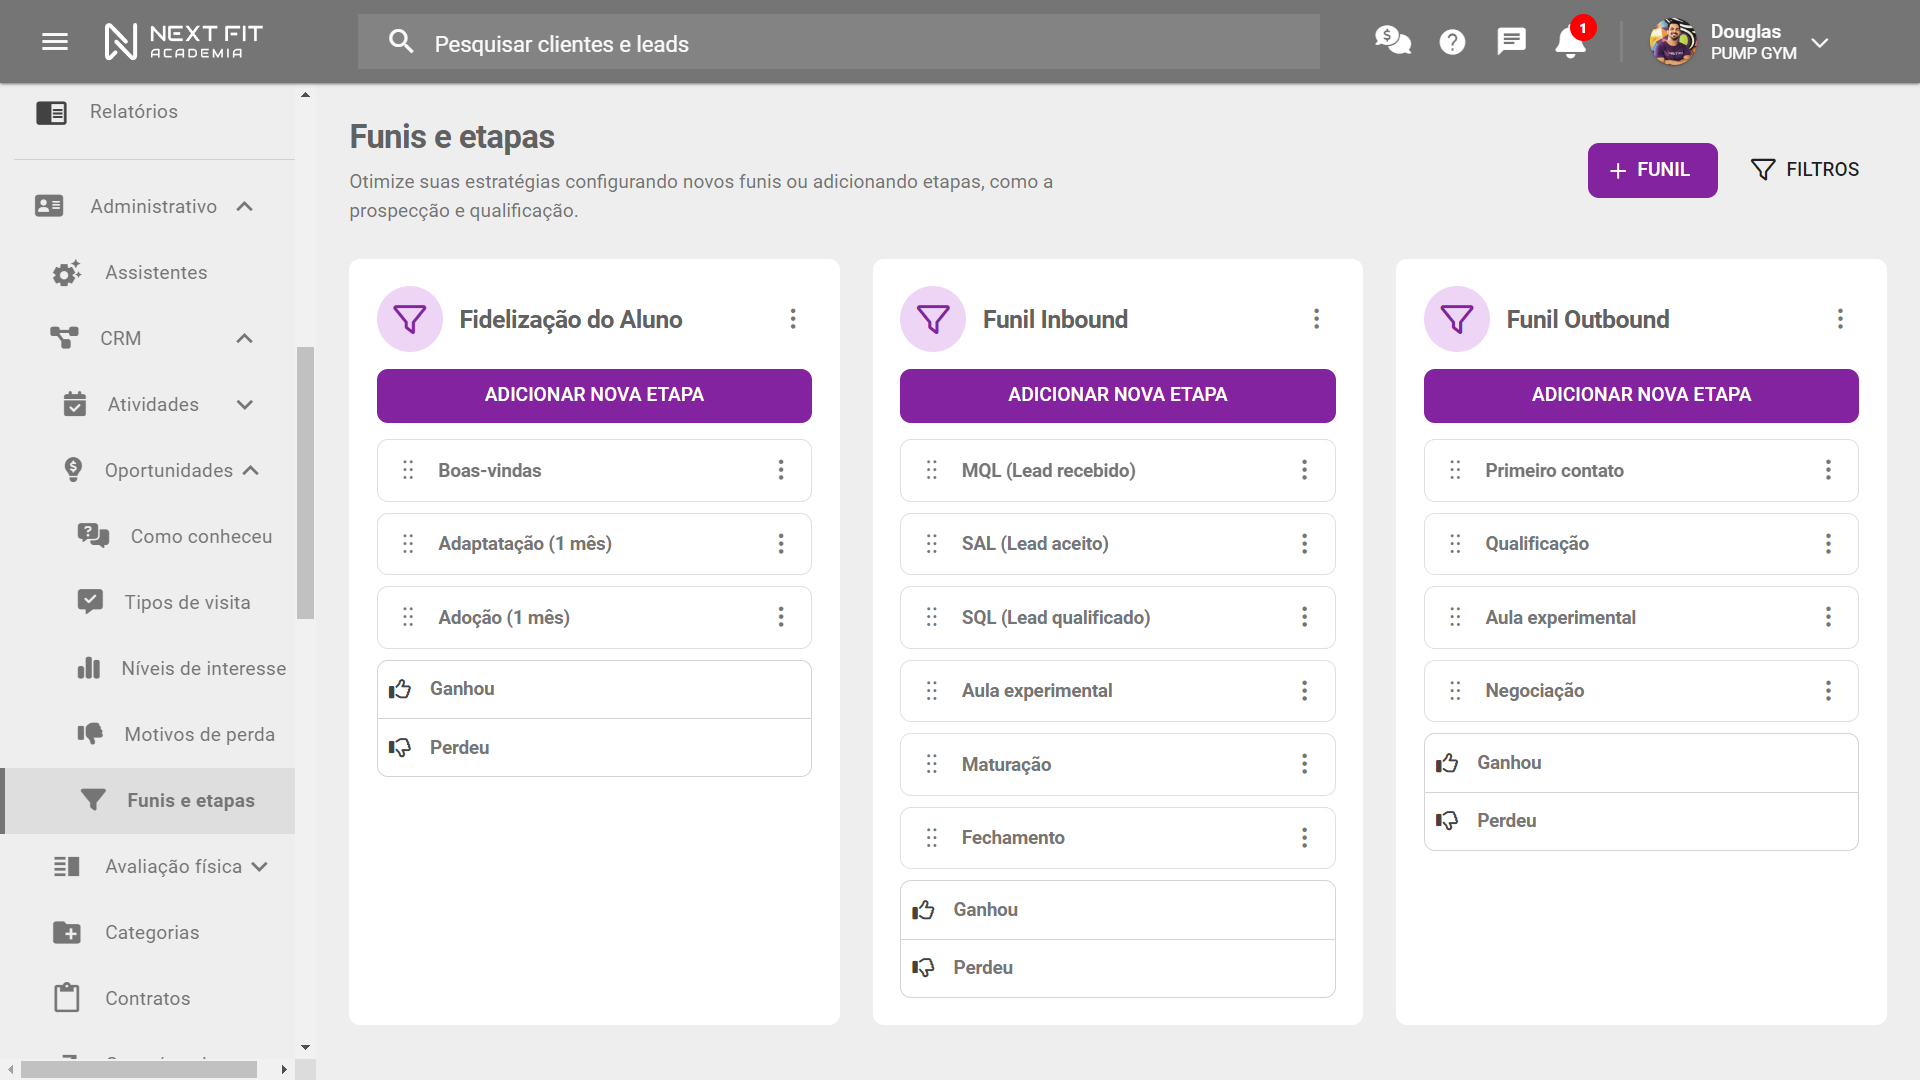This screenshot has height=1080, width=1920.
Task: Open Níveis de interesse menu item
Action: pyautogui.click(x=203, y=668)
